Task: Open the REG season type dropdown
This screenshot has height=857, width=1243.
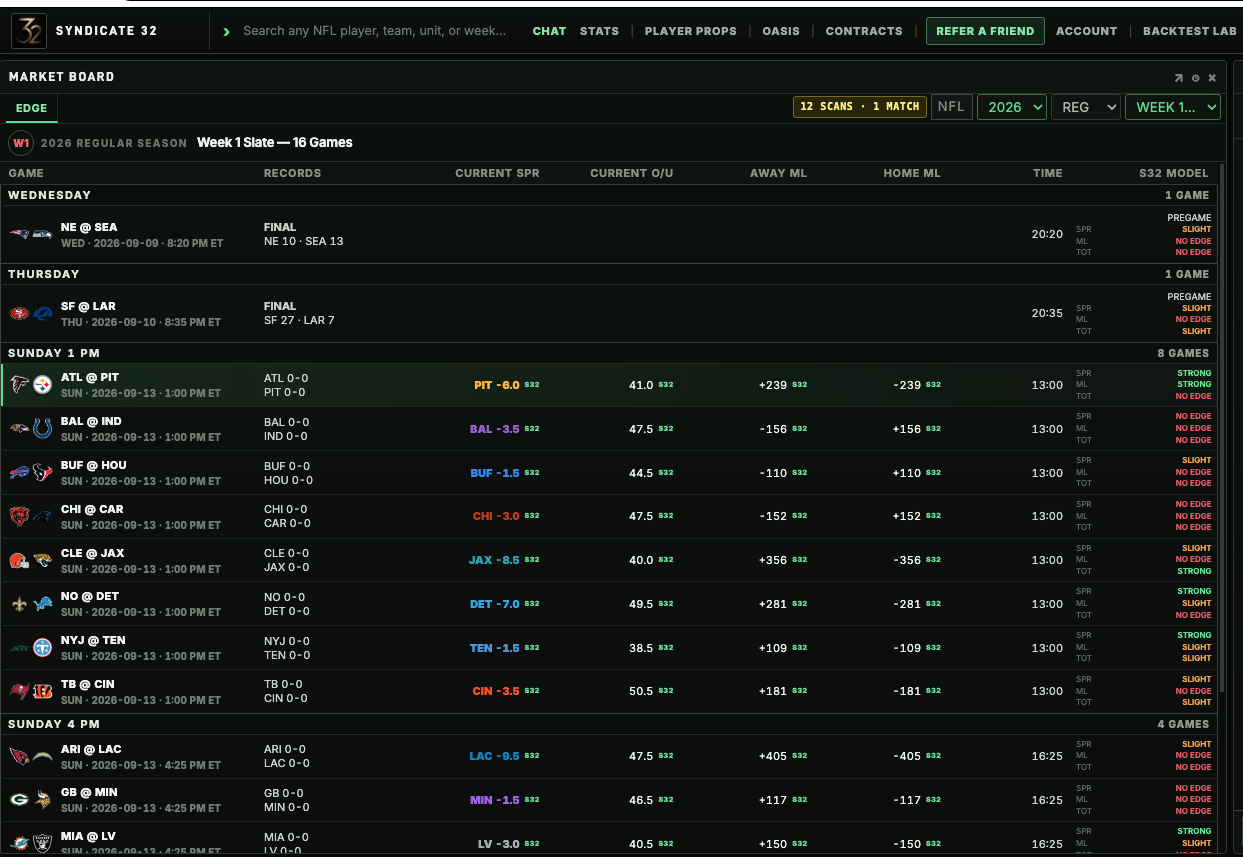Action: click(1085, 107)
